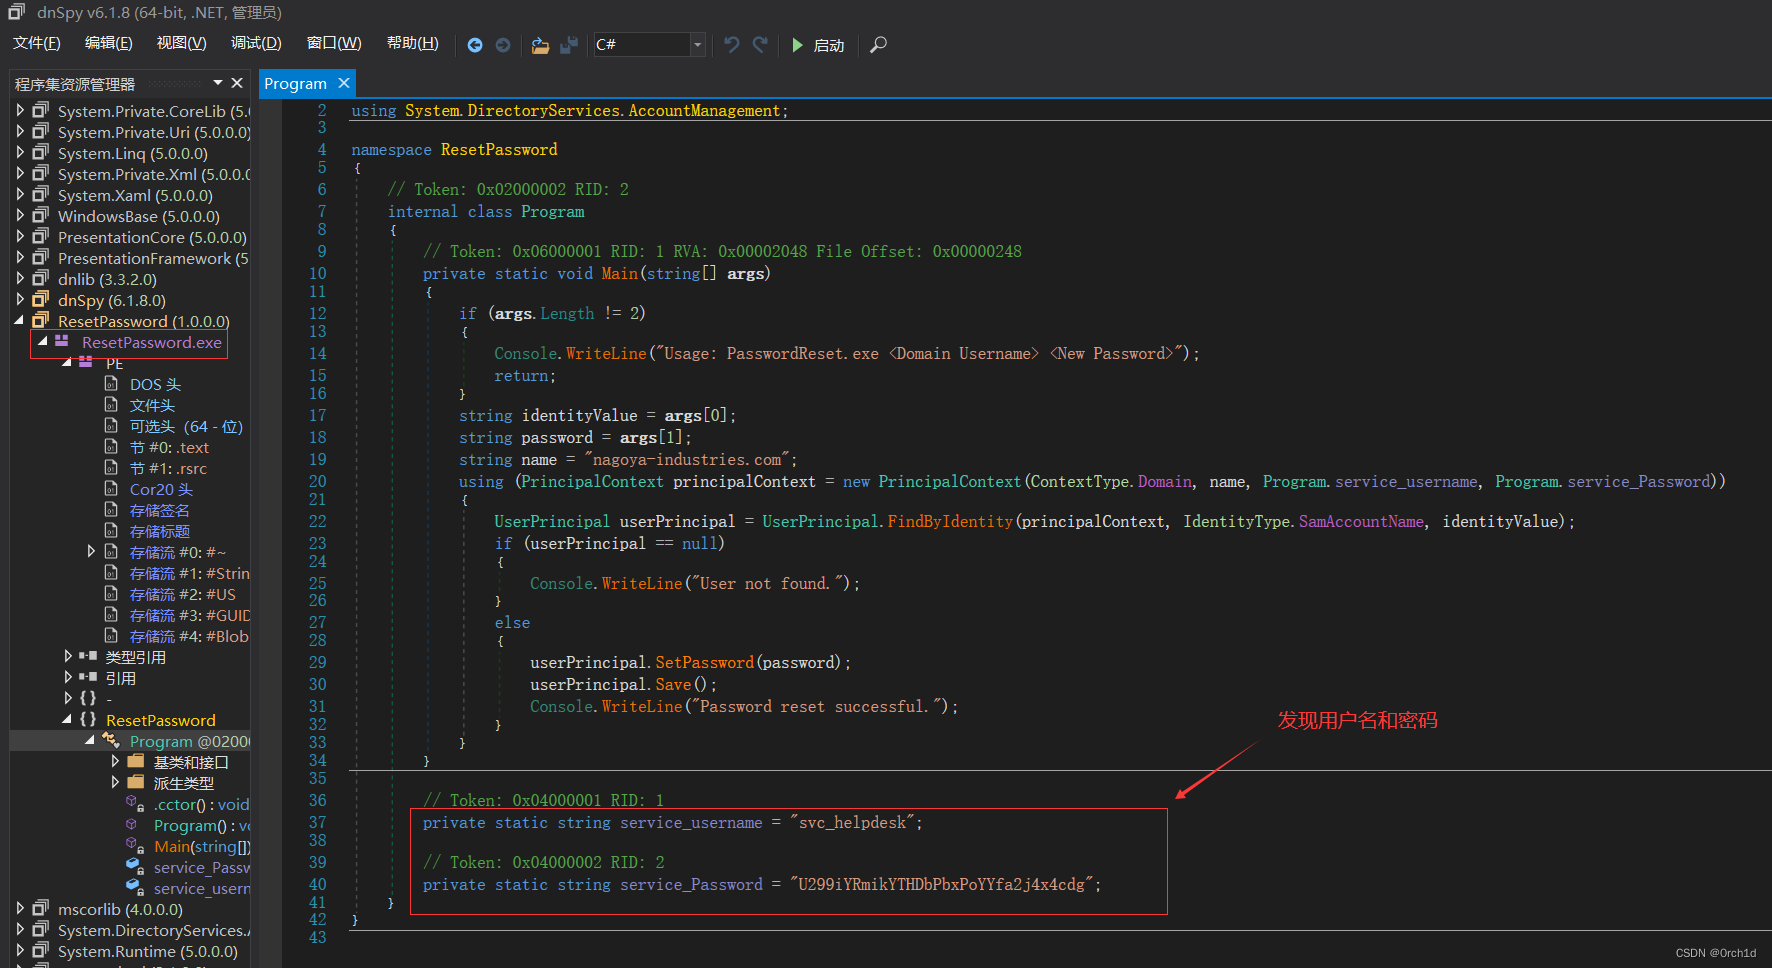
Task: Open file using the folder icon
Action: 540,45
